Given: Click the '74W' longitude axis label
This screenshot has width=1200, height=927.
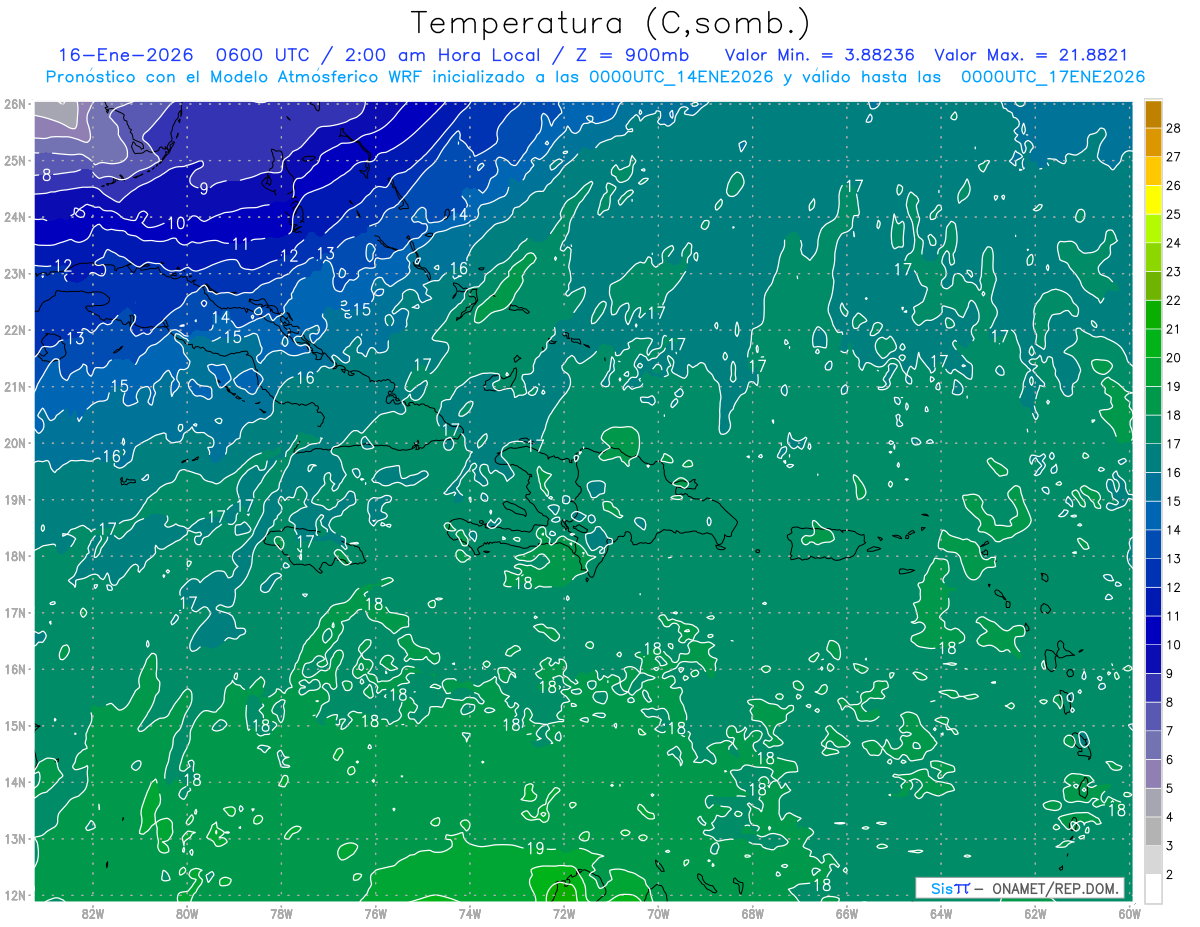Looking at the screenshot, I should click(x=469, y=913).
